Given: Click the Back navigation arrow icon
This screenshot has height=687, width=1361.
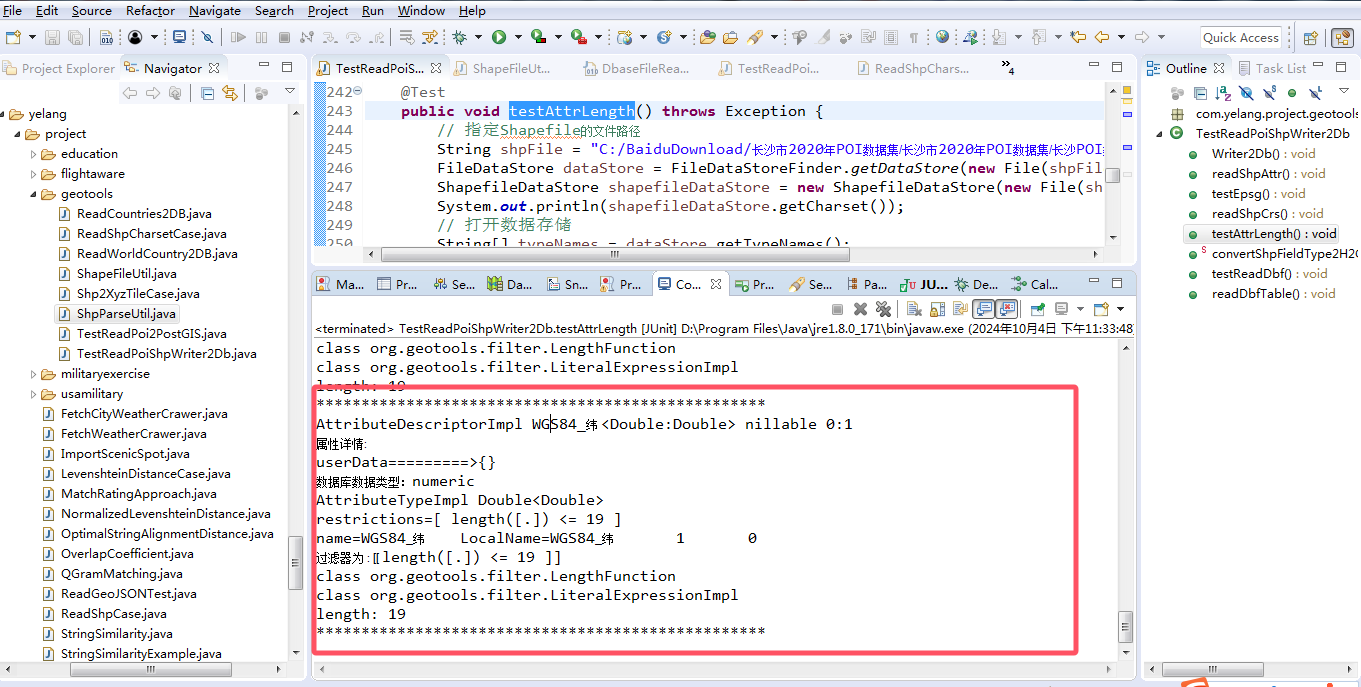Looking at the screenshot, I should (1103, 37).
